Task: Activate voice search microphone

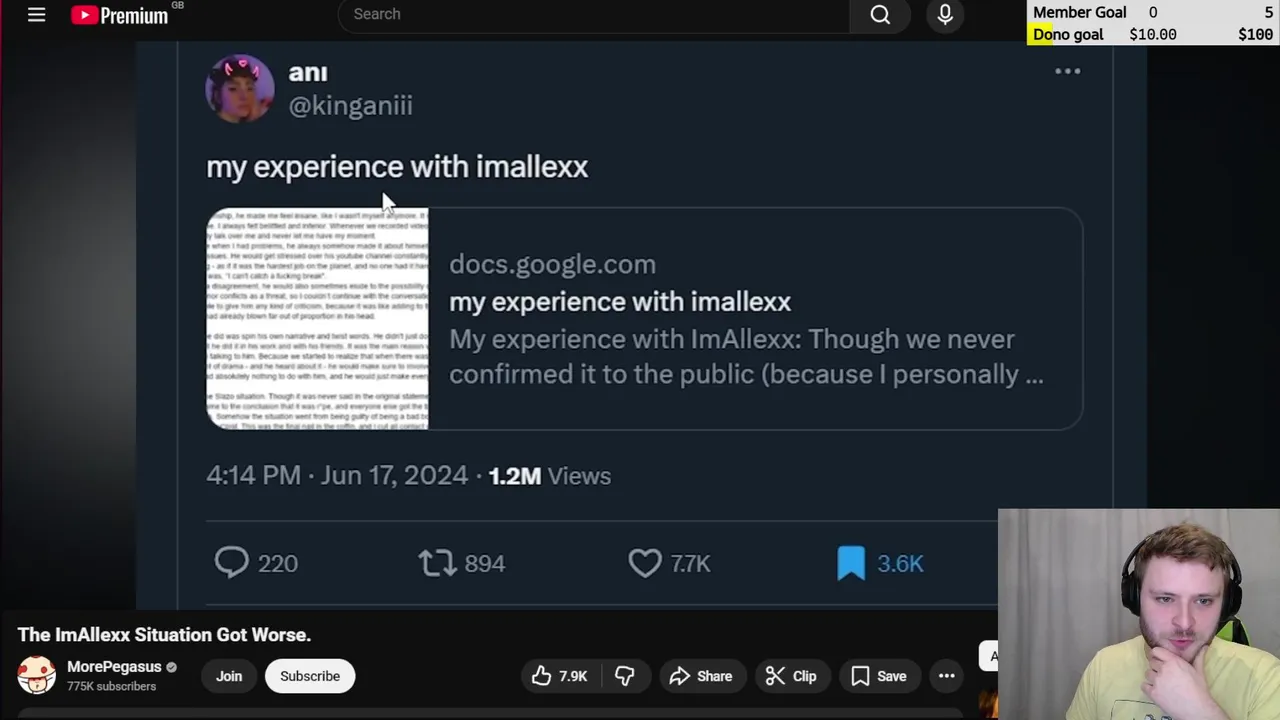Action: point(945,15)
